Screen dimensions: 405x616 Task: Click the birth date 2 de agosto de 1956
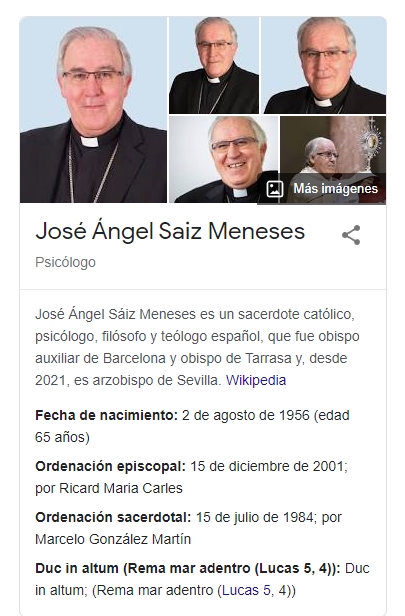click(x=246, y=415)
